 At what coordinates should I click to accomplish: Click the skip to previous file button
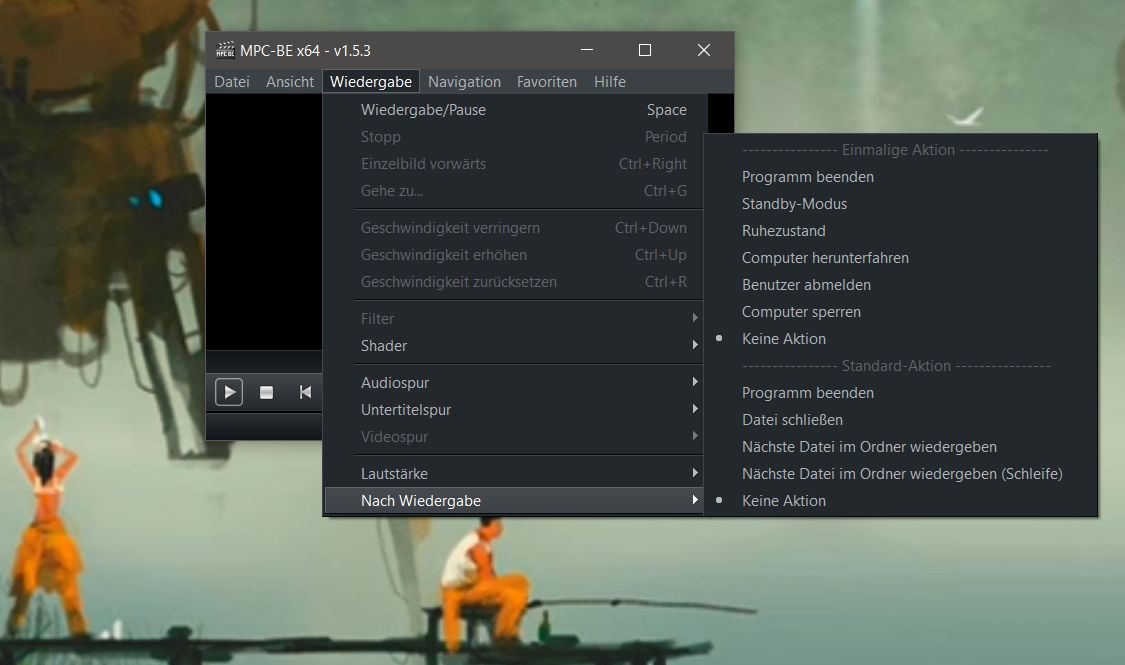[305, 392]
